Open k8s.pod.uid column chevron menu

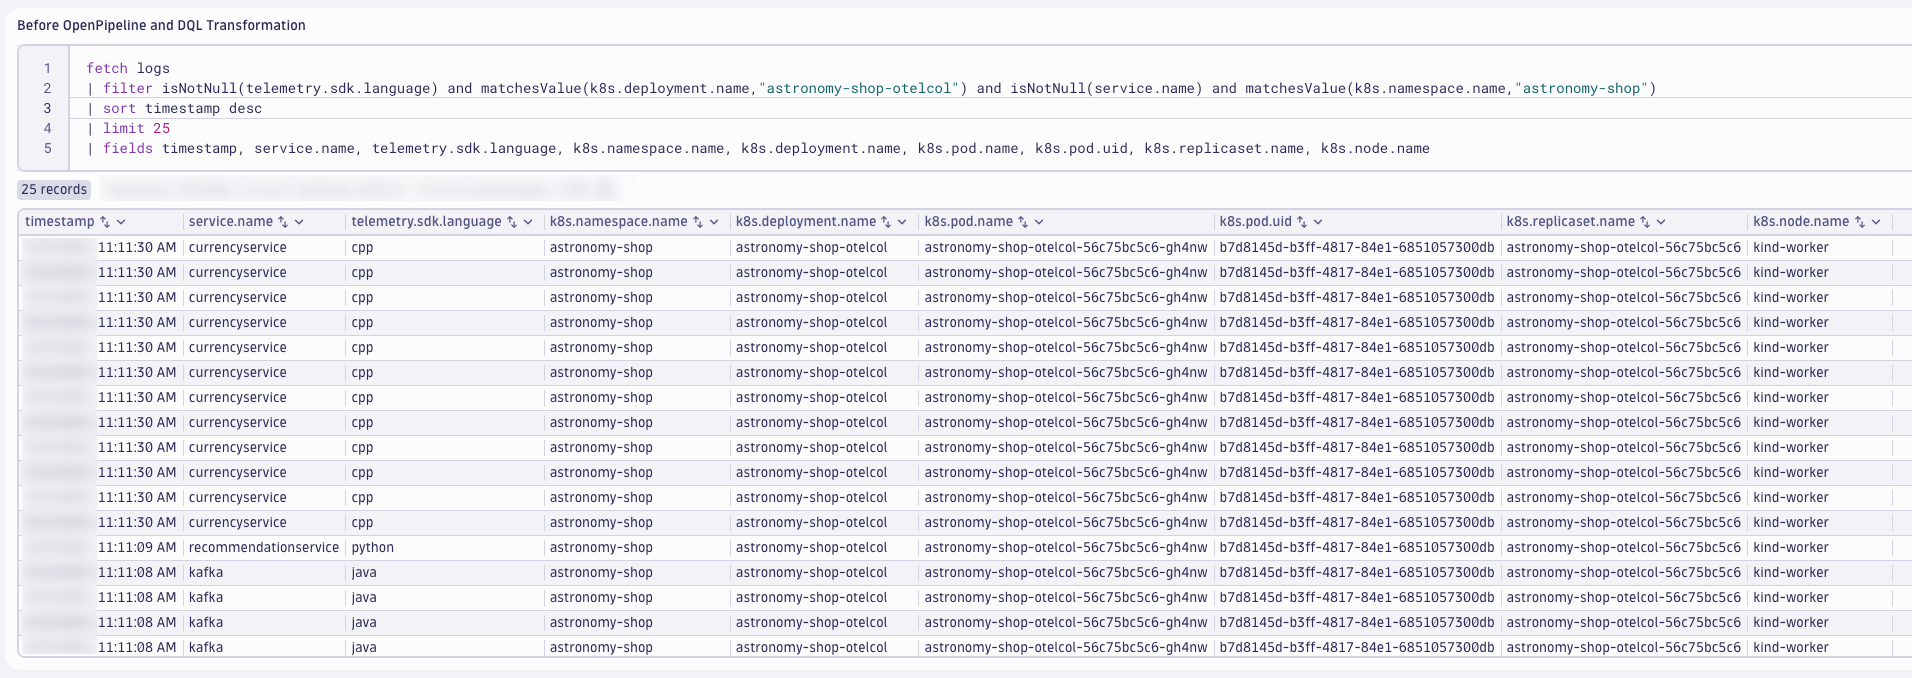point(1318,222)
